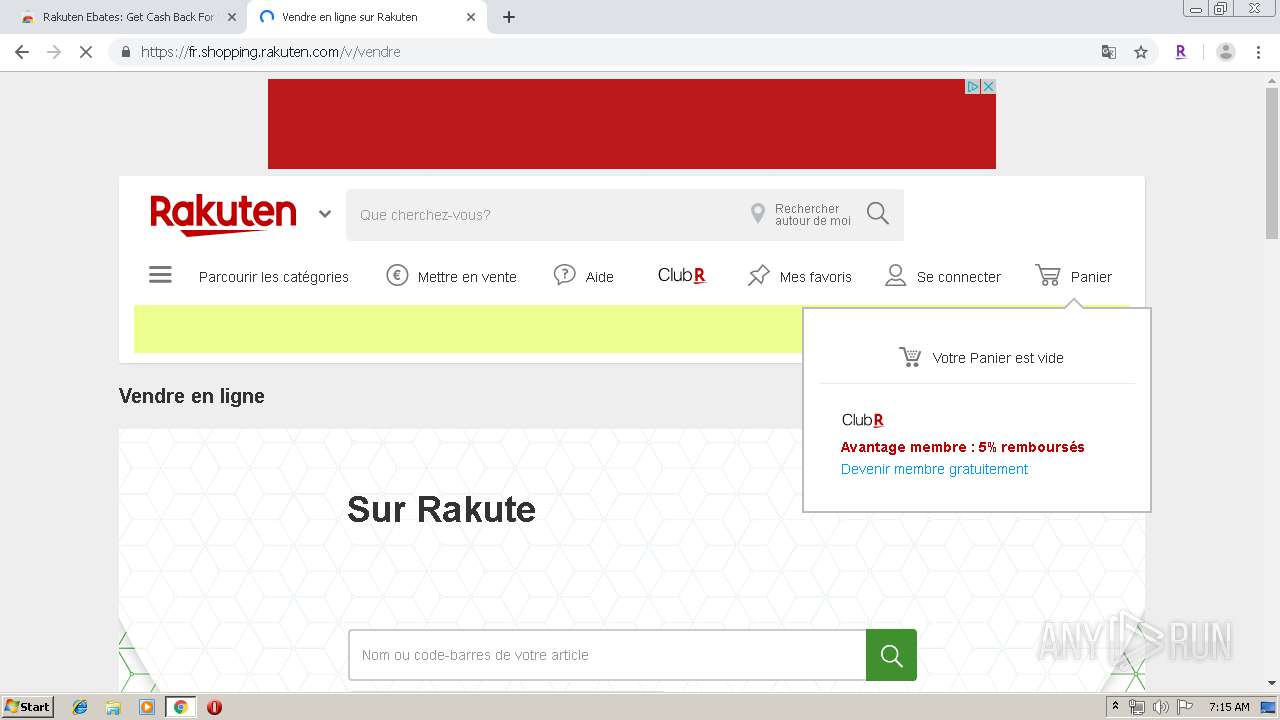Go back in browser history

point(22,52)
